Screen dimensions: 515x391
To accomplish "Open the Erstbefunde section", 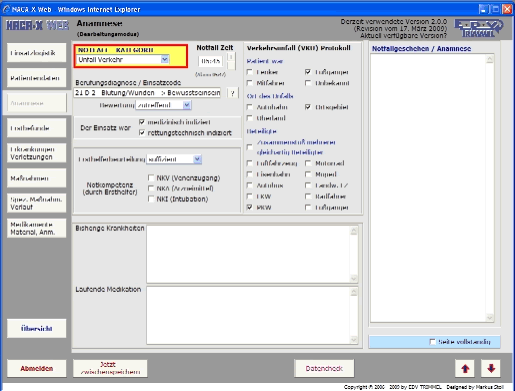I will point(37,128).
